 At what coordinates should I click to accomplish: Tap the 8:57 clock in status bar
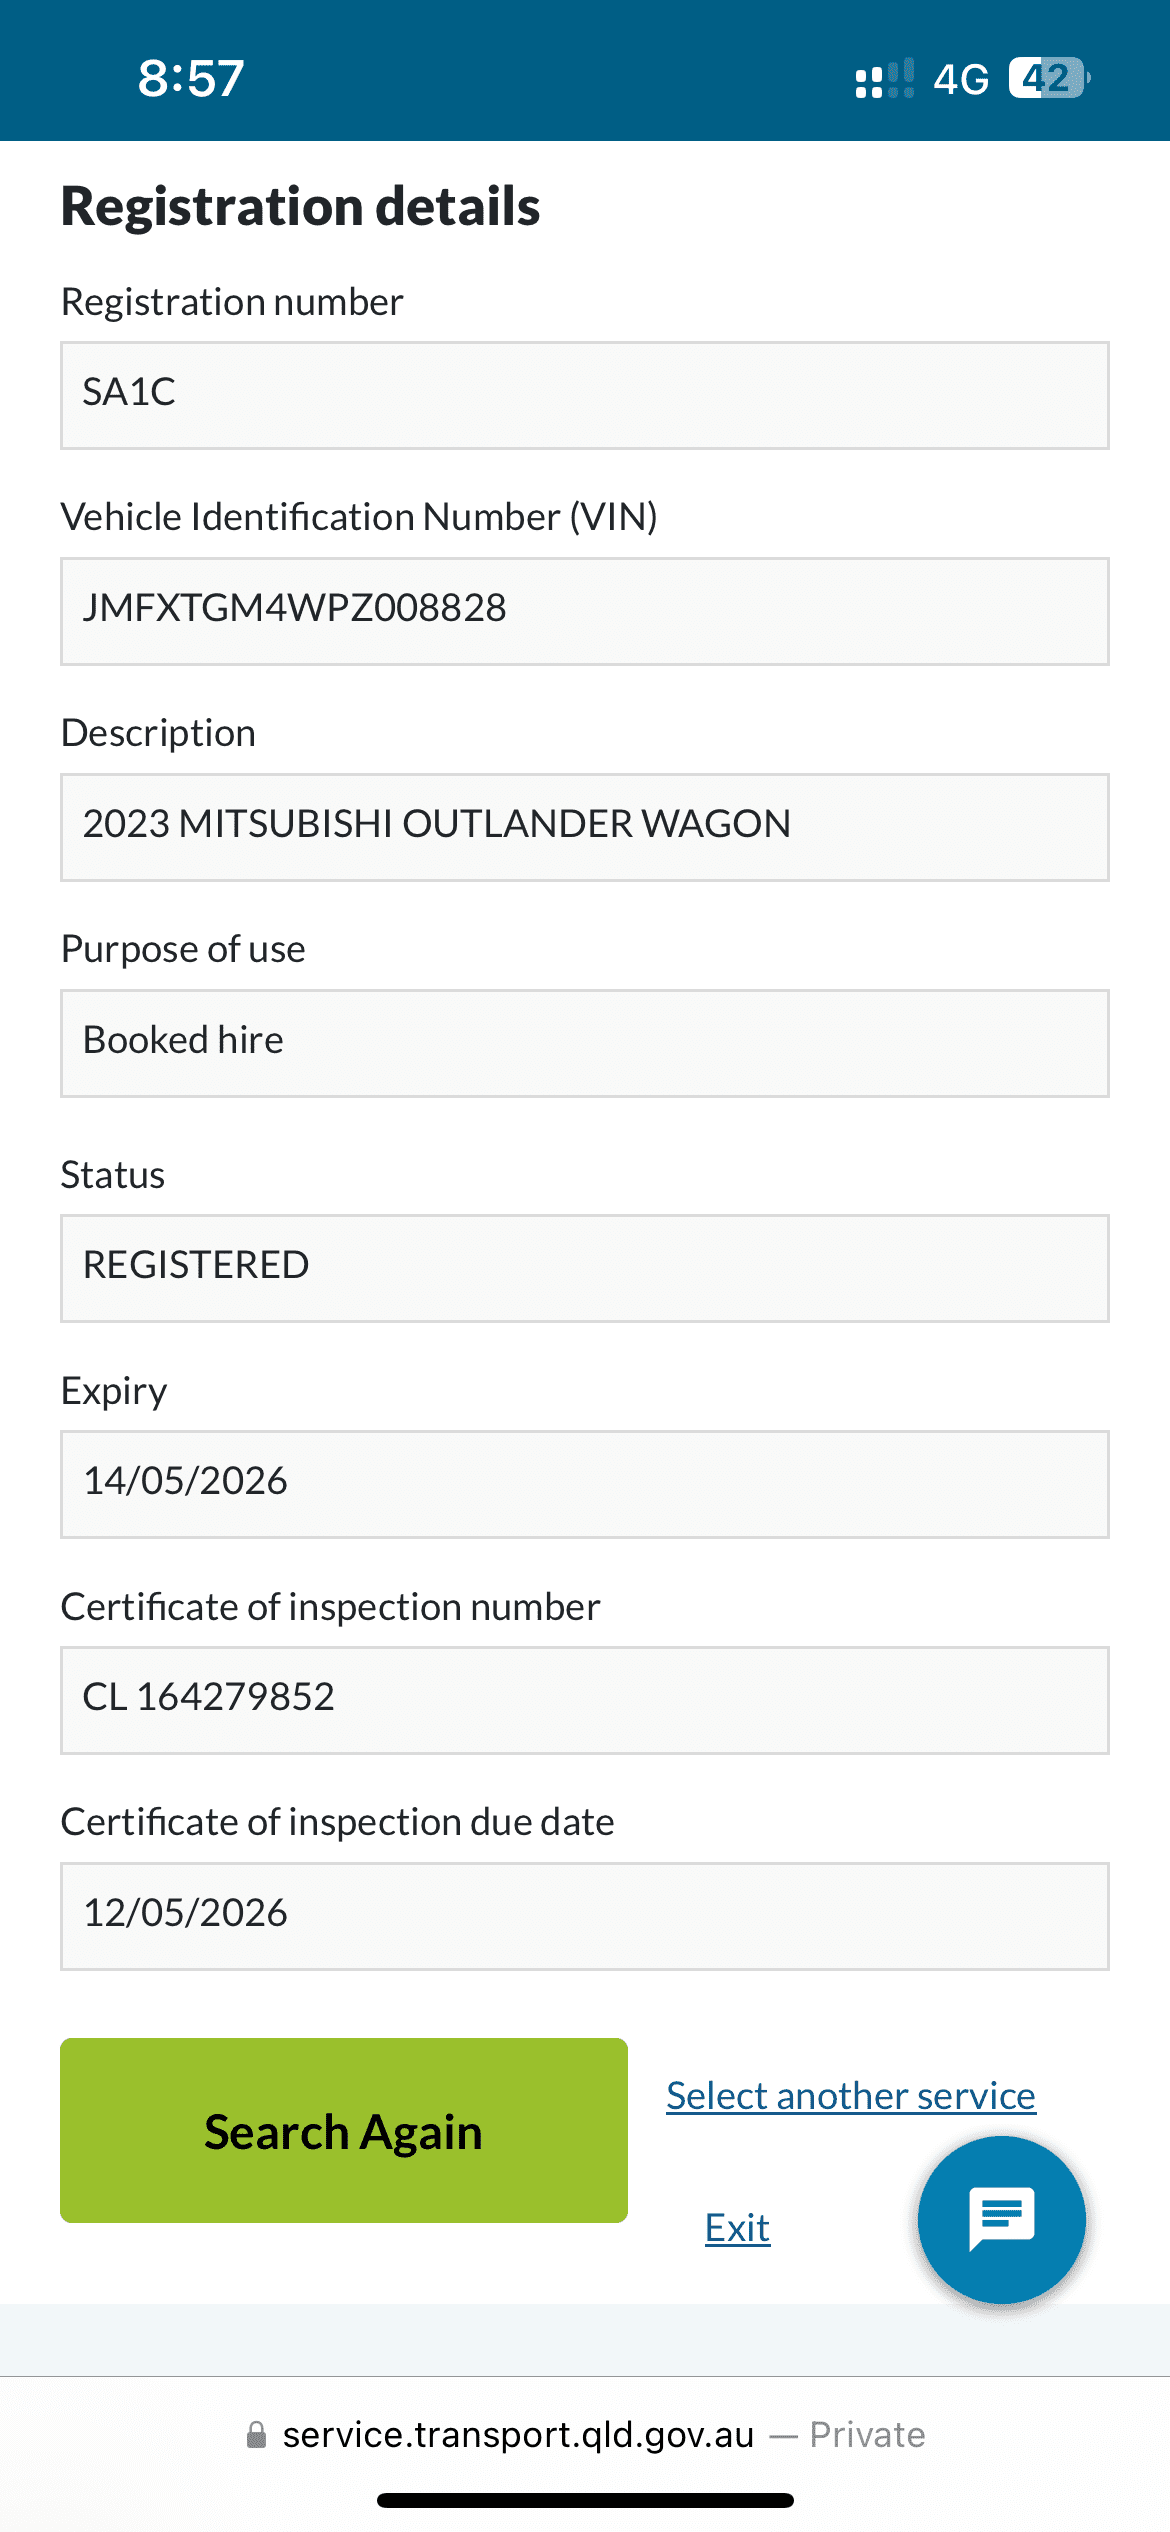coord(191,78)
